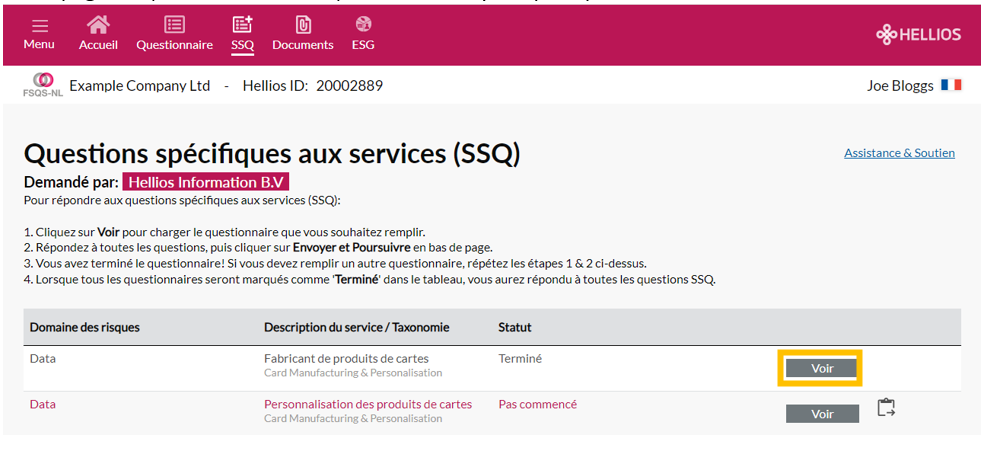Click Example Company Ltd name
The height and width of the screenshot is (452, 999).
click(140, 85)
